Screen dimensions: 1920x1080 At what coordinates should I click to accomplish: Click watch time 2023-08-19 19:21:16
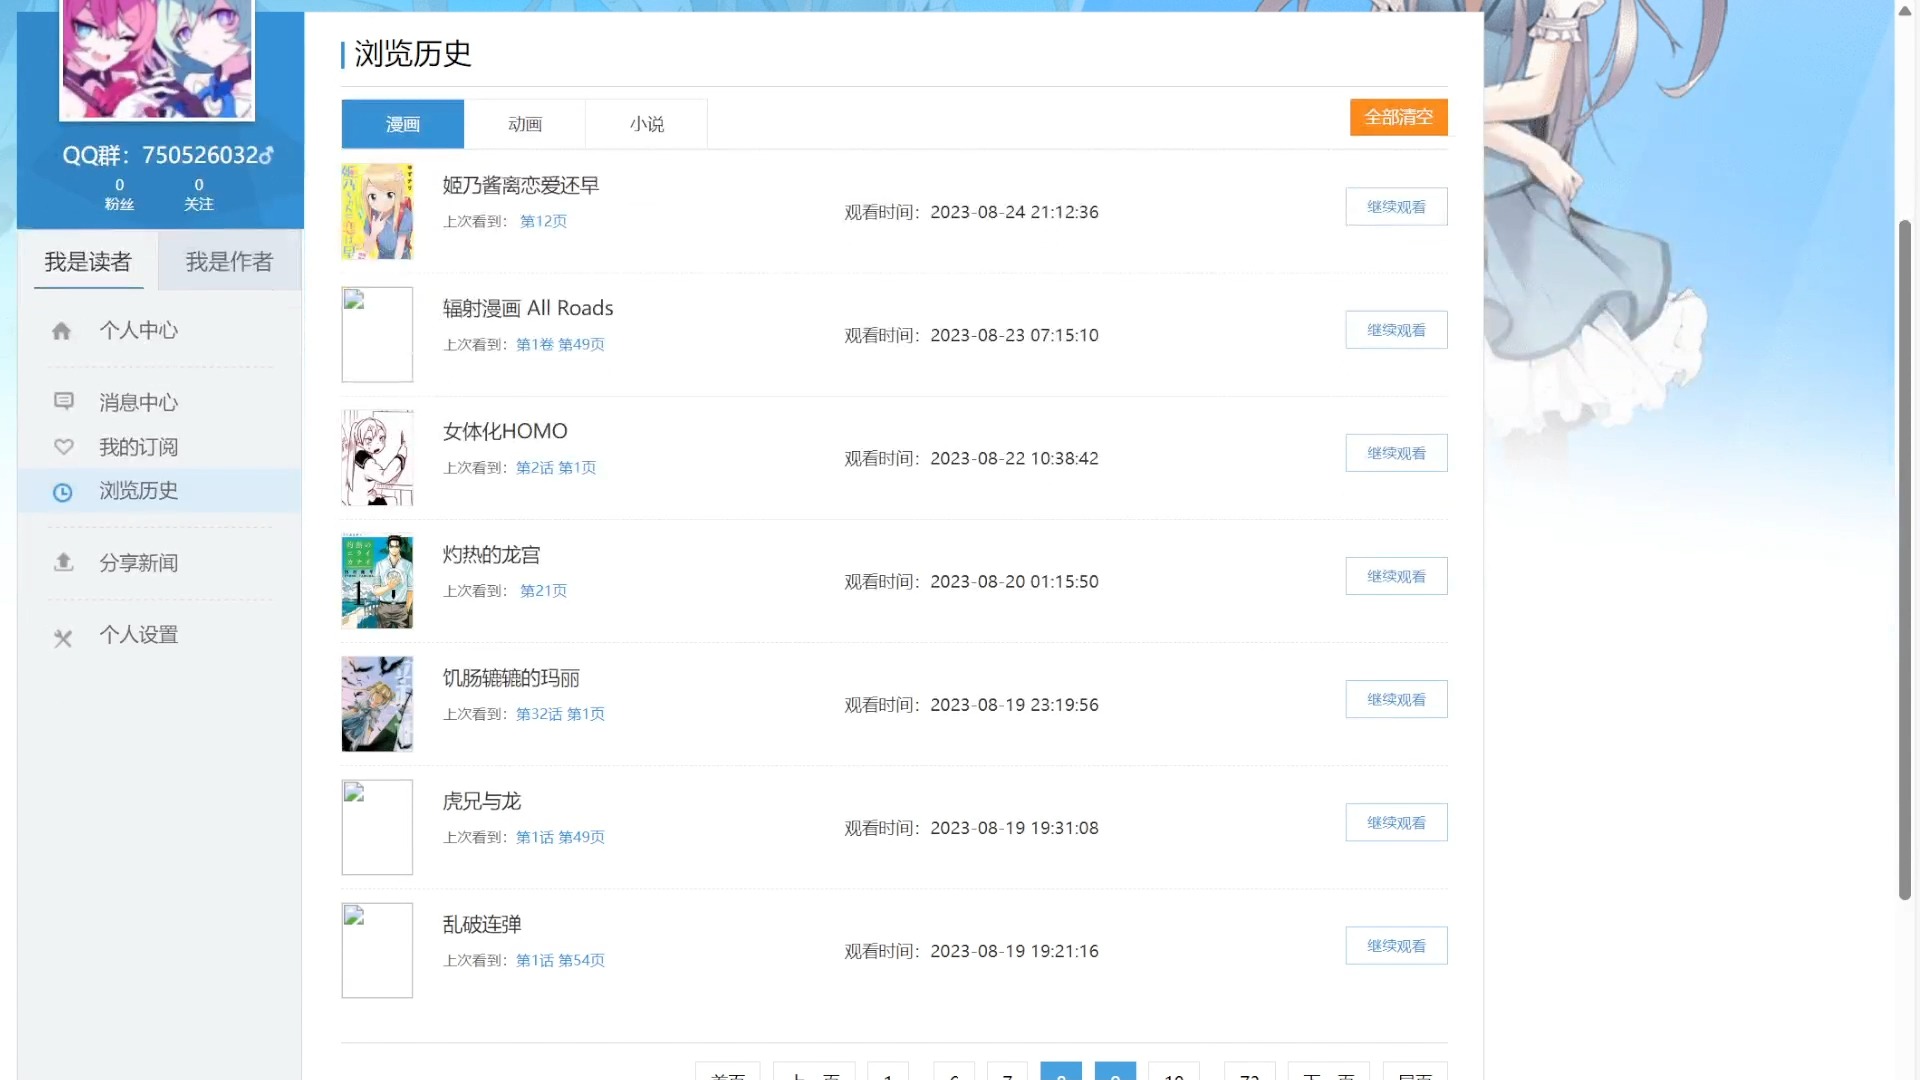click(1014, 951)
